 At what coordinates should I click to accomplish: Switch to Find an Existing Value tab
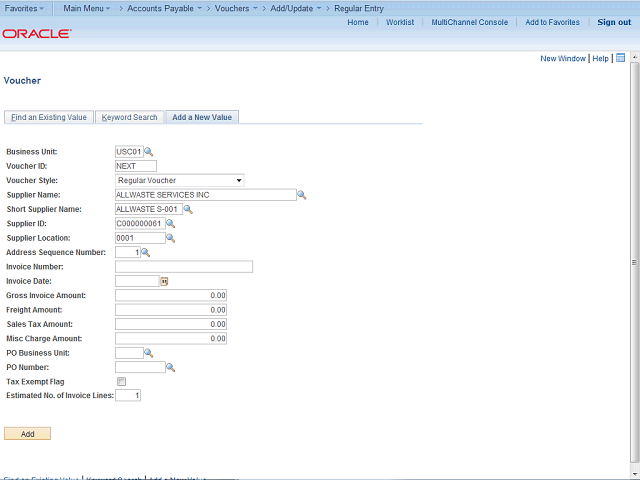tap(49, 117)
